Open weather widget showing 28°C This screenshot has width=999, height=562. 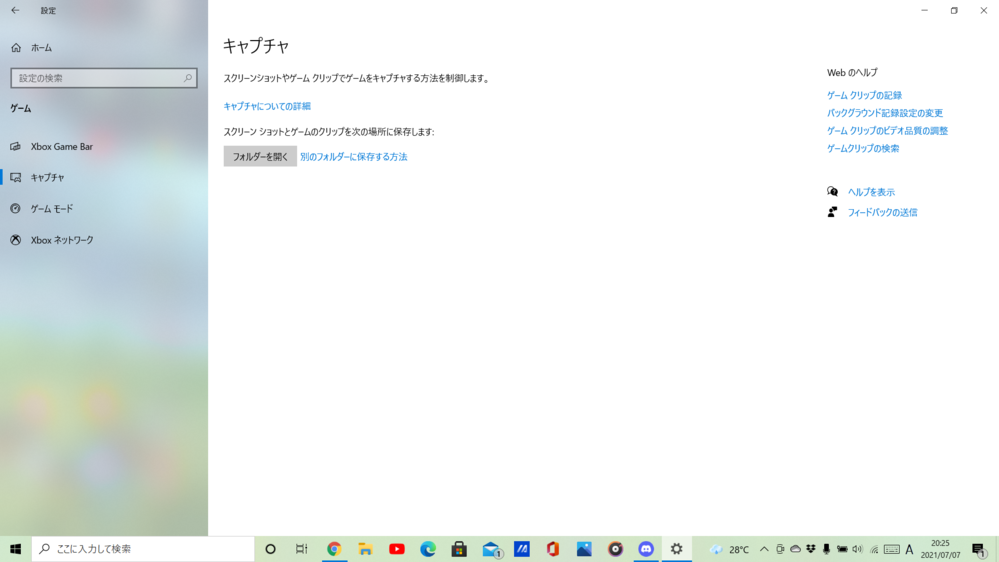[729, 549]
